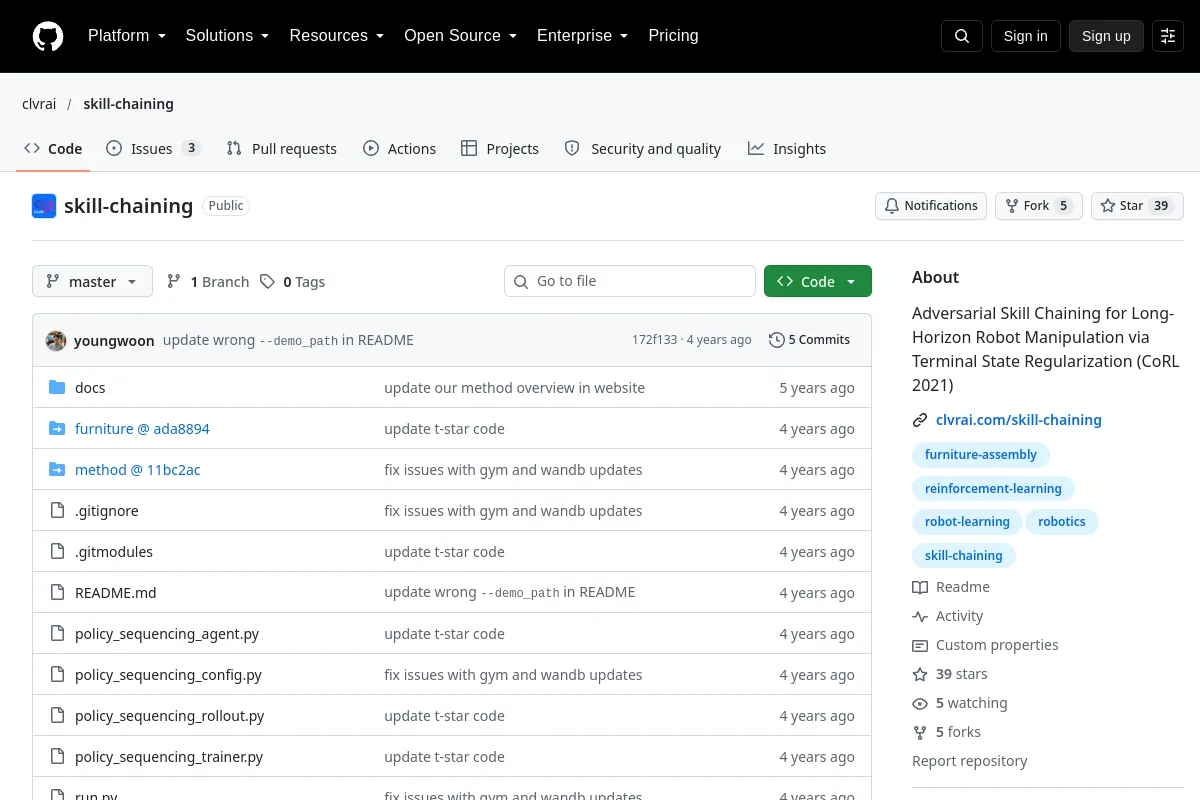This screenshot has height=800, width=1200.
Task: Open the search magnifier icon in header
Action: point(962,36)
